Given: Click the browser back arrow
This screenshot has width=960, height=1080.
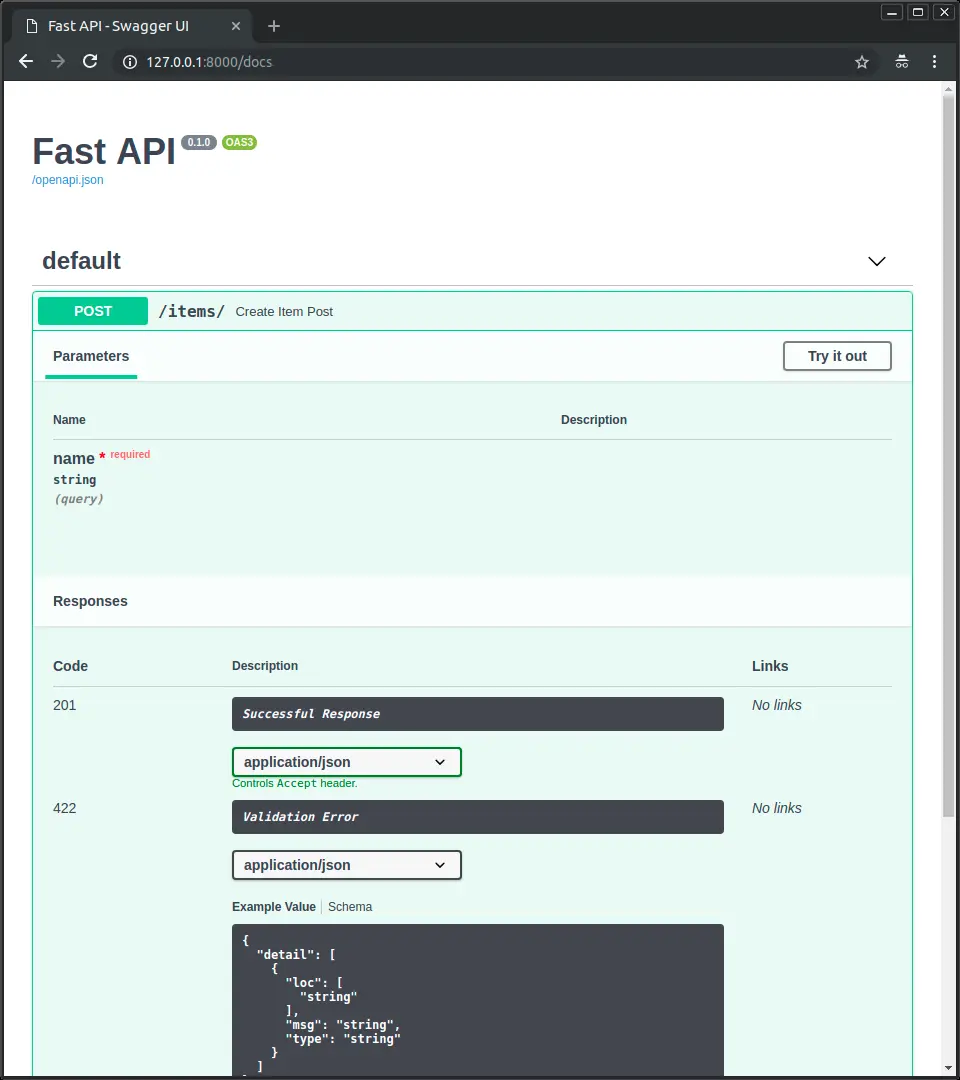Looking at the screenshot, I should pos(25,61).
